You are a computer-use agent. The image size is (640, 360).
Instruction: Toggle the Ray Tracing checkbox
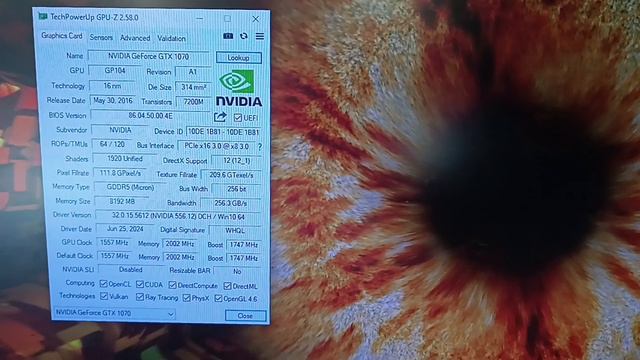(x=140, y=297)
